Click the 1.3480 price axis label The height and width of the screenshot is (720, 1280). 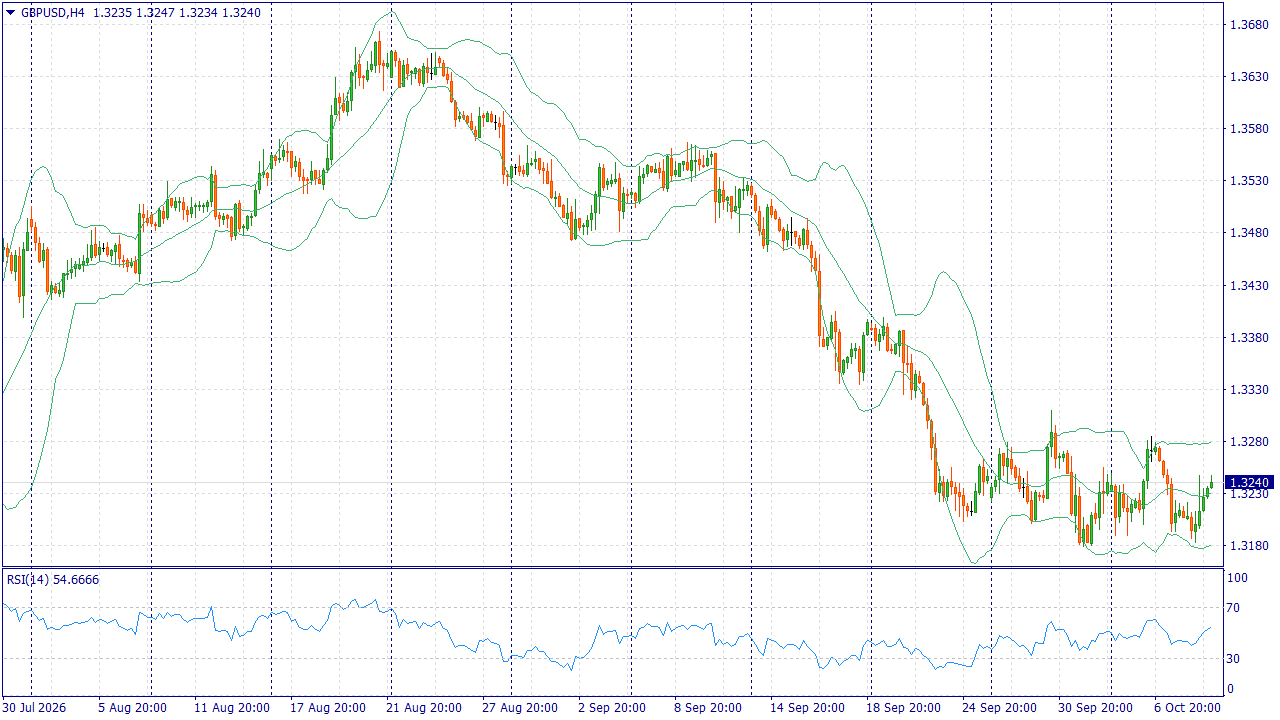[1248, 233]
